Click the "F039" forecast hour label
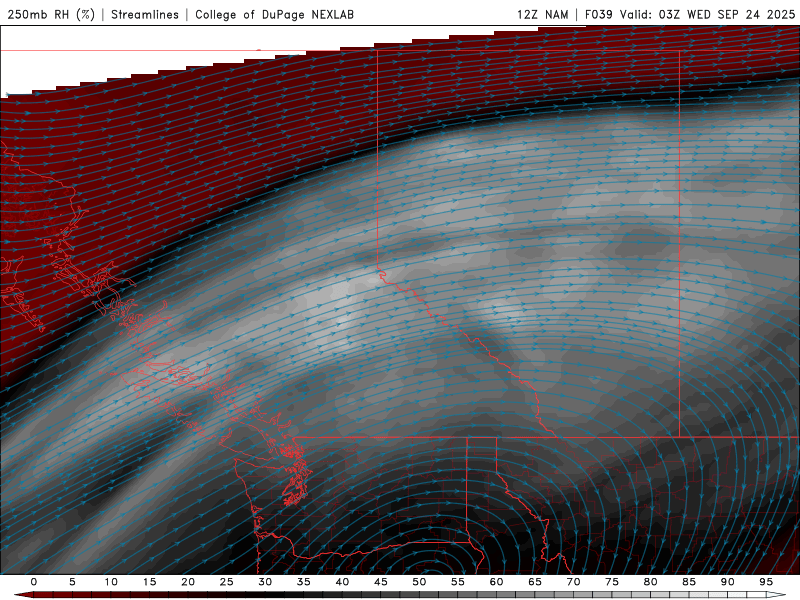 point(598,14)
